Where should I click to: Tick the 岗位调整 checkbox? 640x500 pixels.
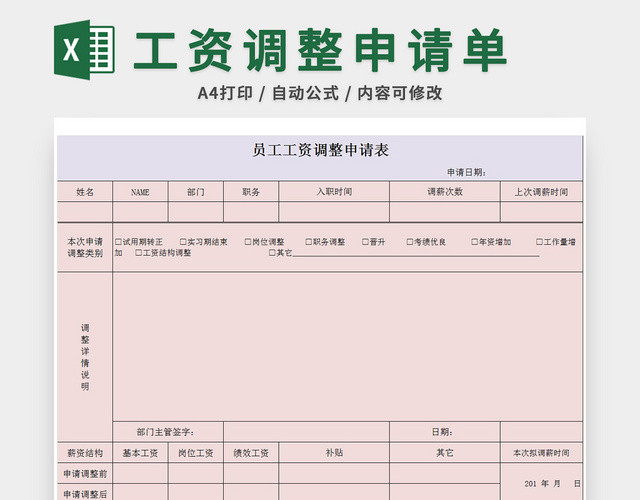pos(247,242)
